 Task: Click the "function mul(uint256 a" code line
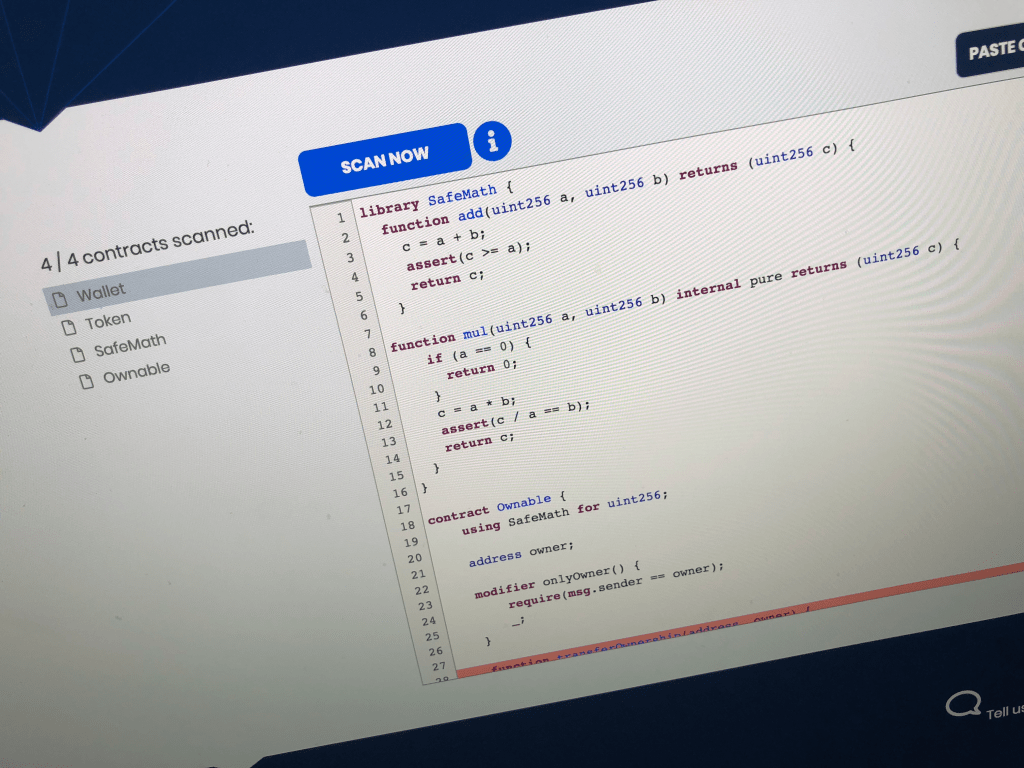click(674, 296)
